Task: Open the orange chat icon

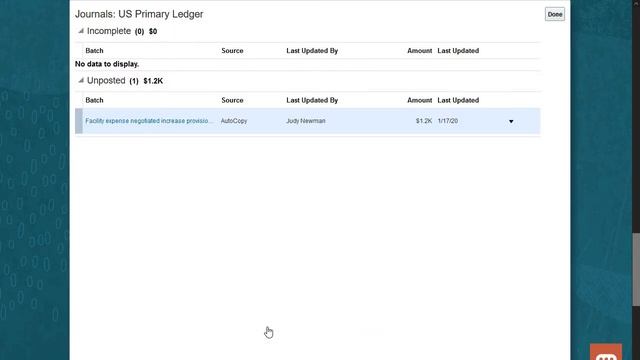Action: (x=606, y=352)
